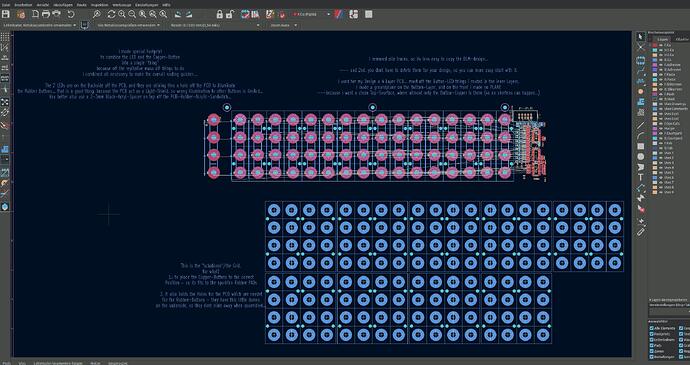Save the board with the Save icon
This screenshot has height=365, width=690.
5,15
